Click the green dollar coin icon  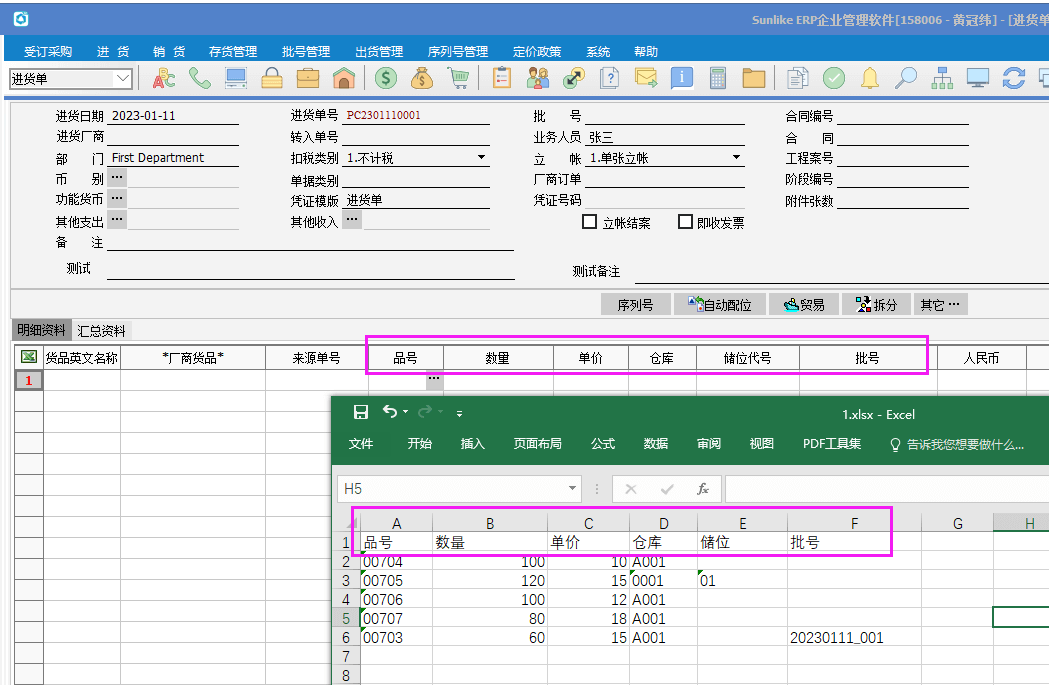coord(386,78)
